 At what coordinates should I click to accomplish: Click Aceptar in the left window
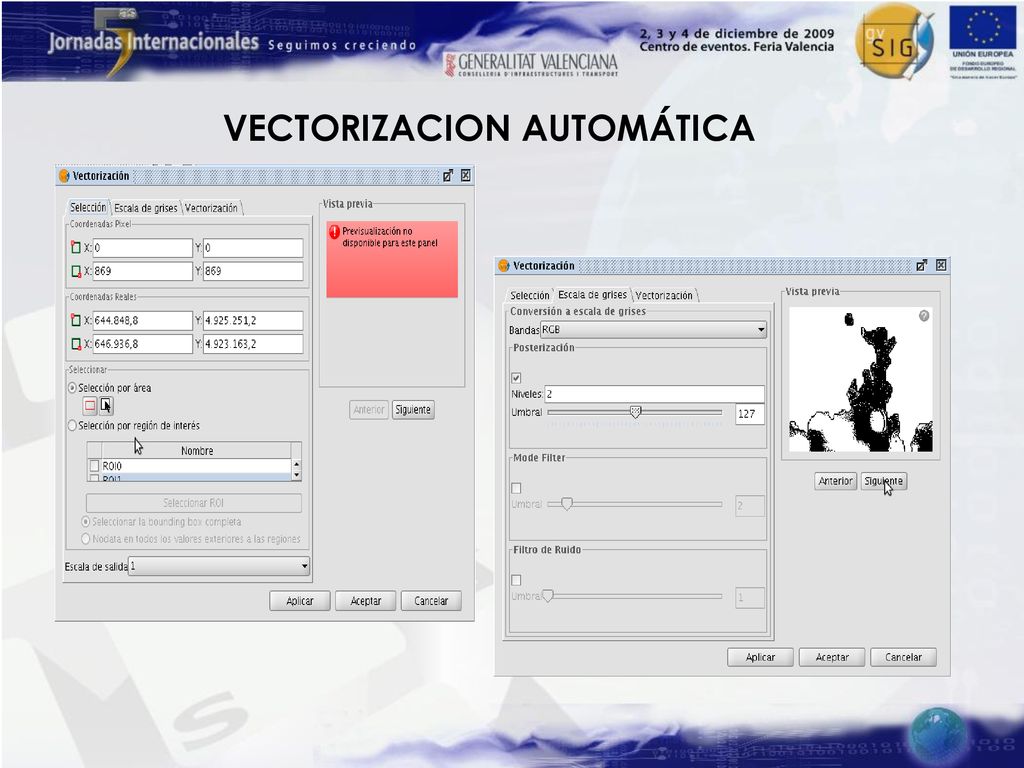366,601
